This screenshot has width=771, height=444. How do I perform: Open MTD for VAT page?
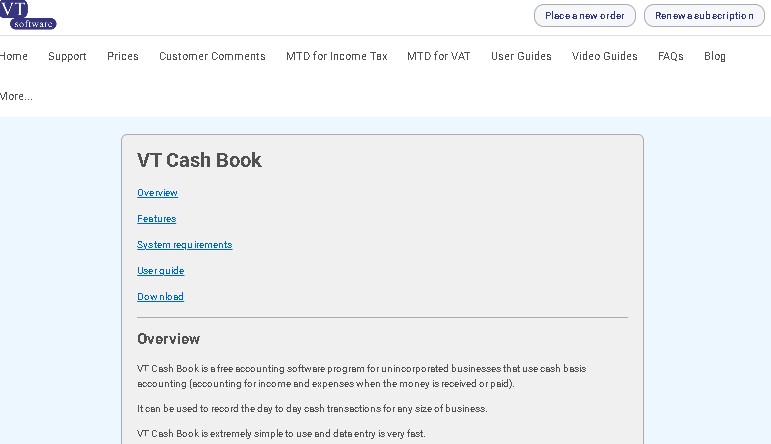click(439, 56)
